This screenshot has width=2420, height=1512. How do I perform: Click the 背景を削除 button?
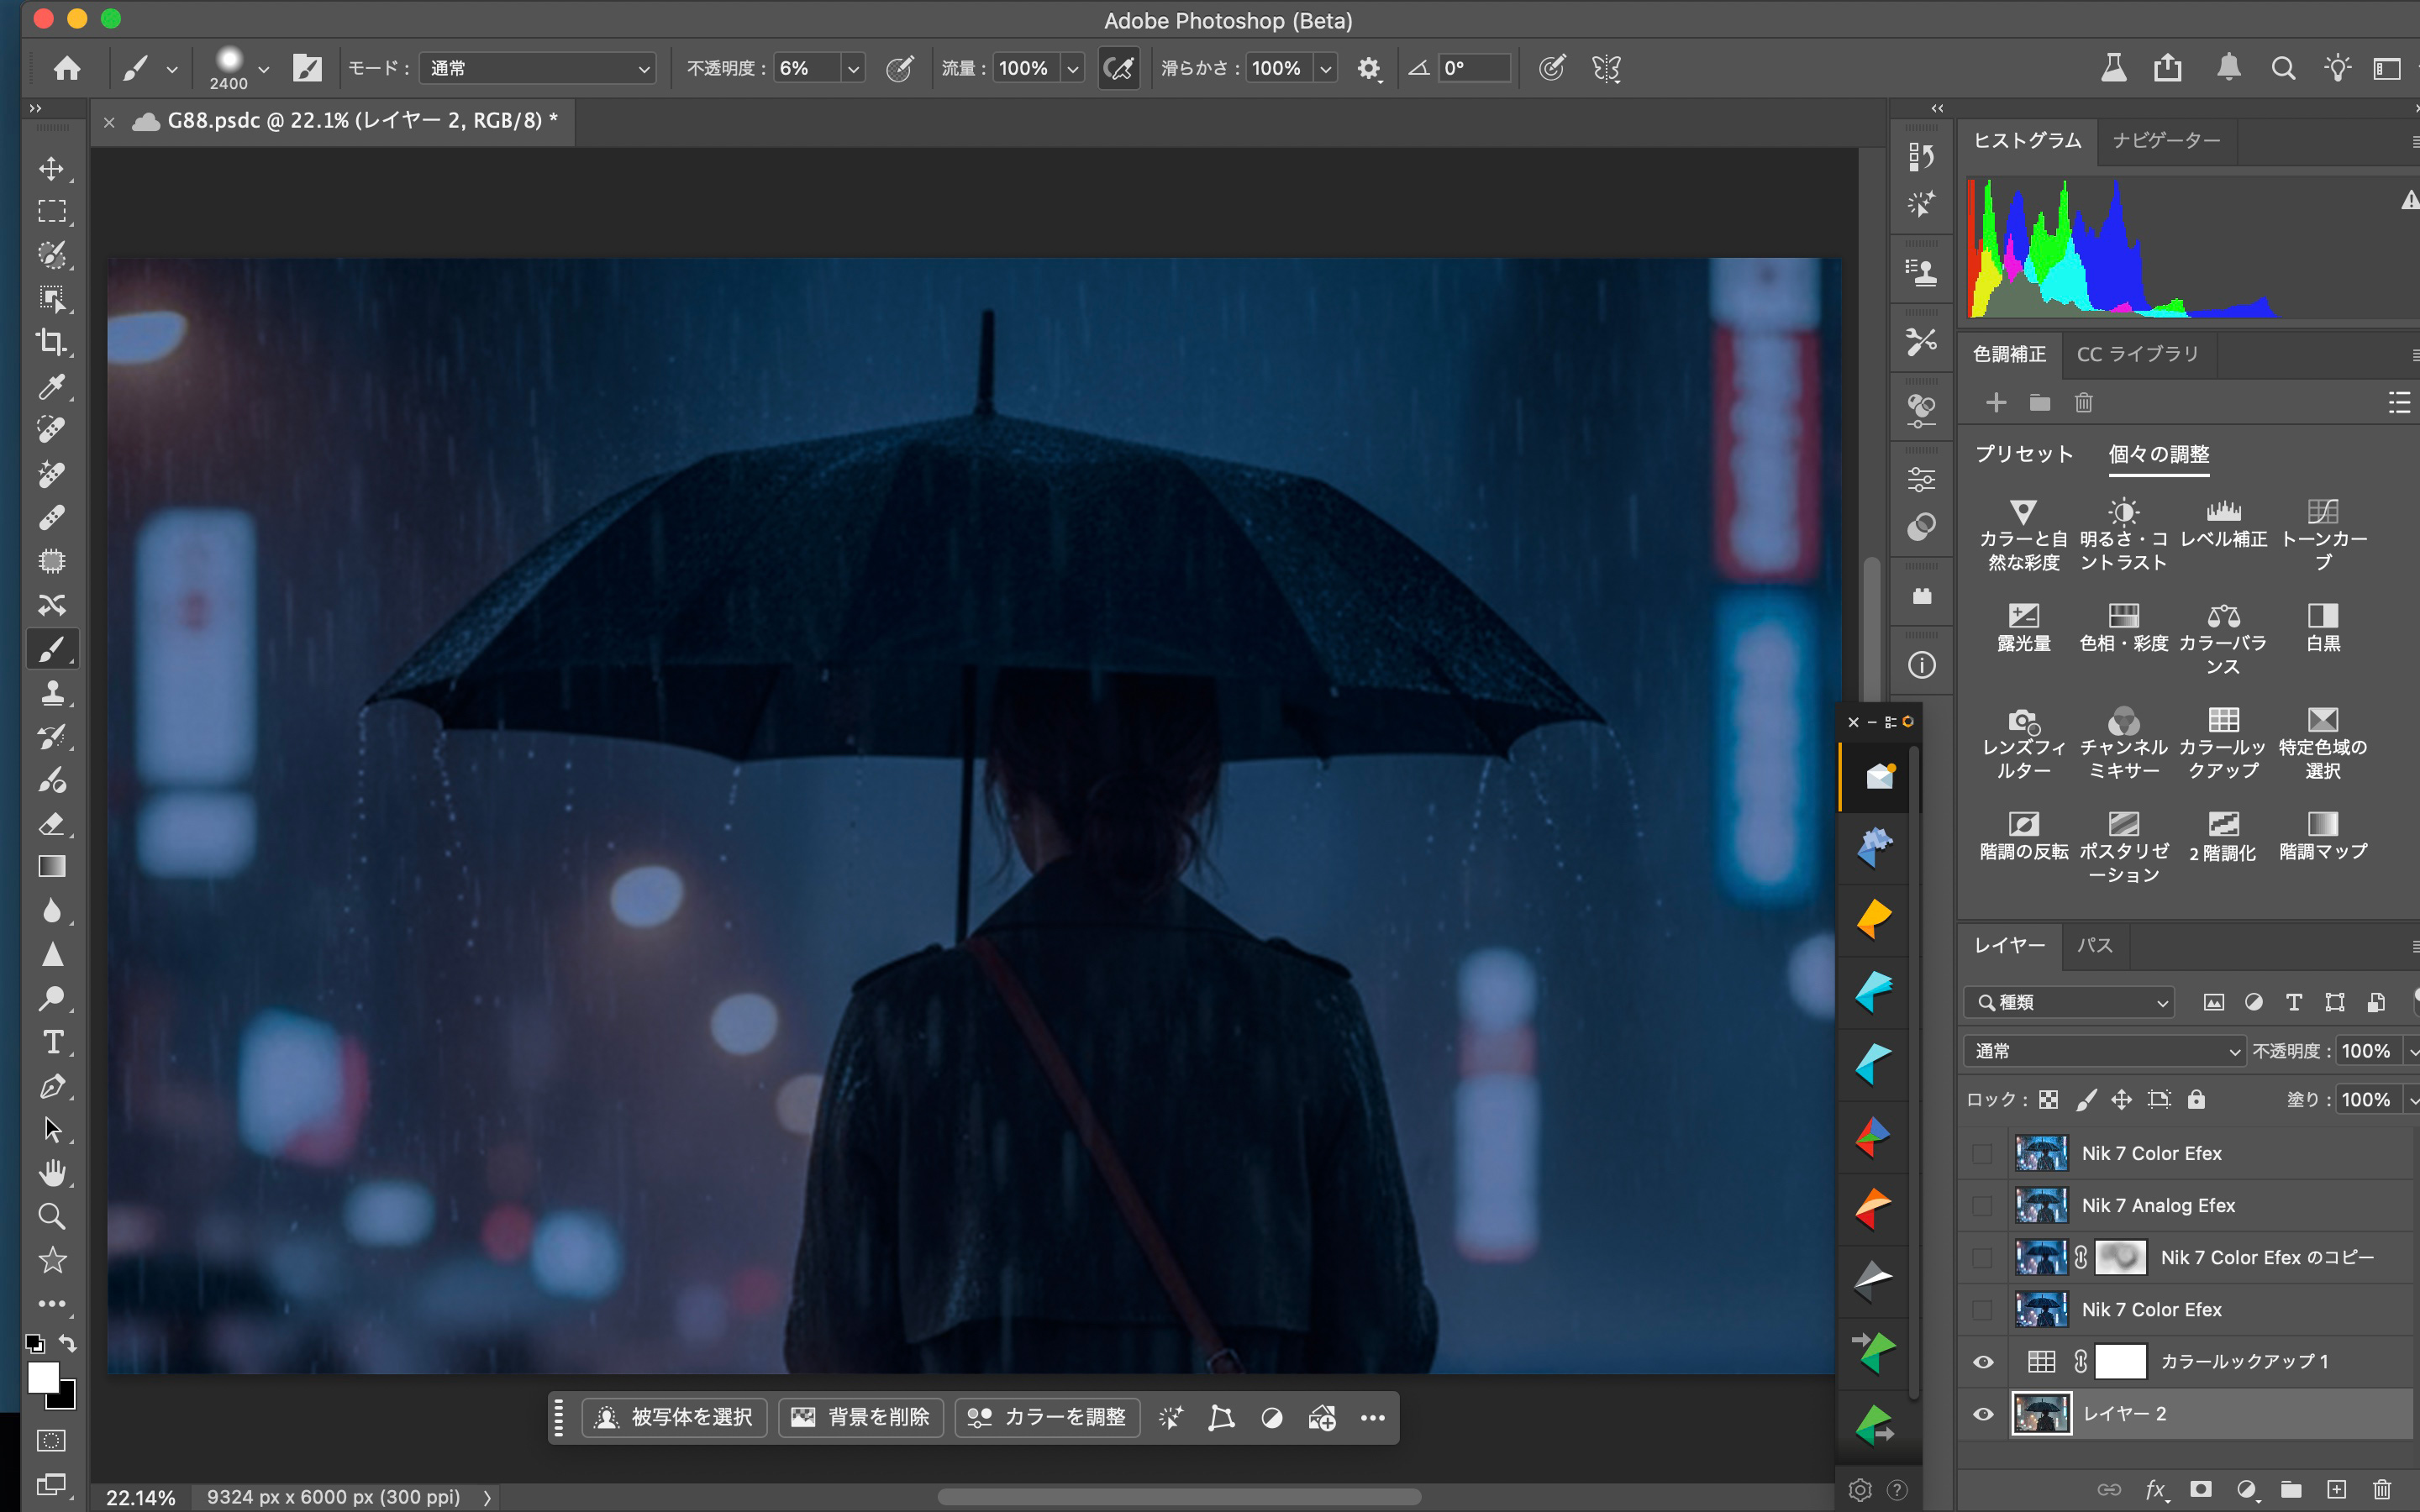(x=861, y=1417)
